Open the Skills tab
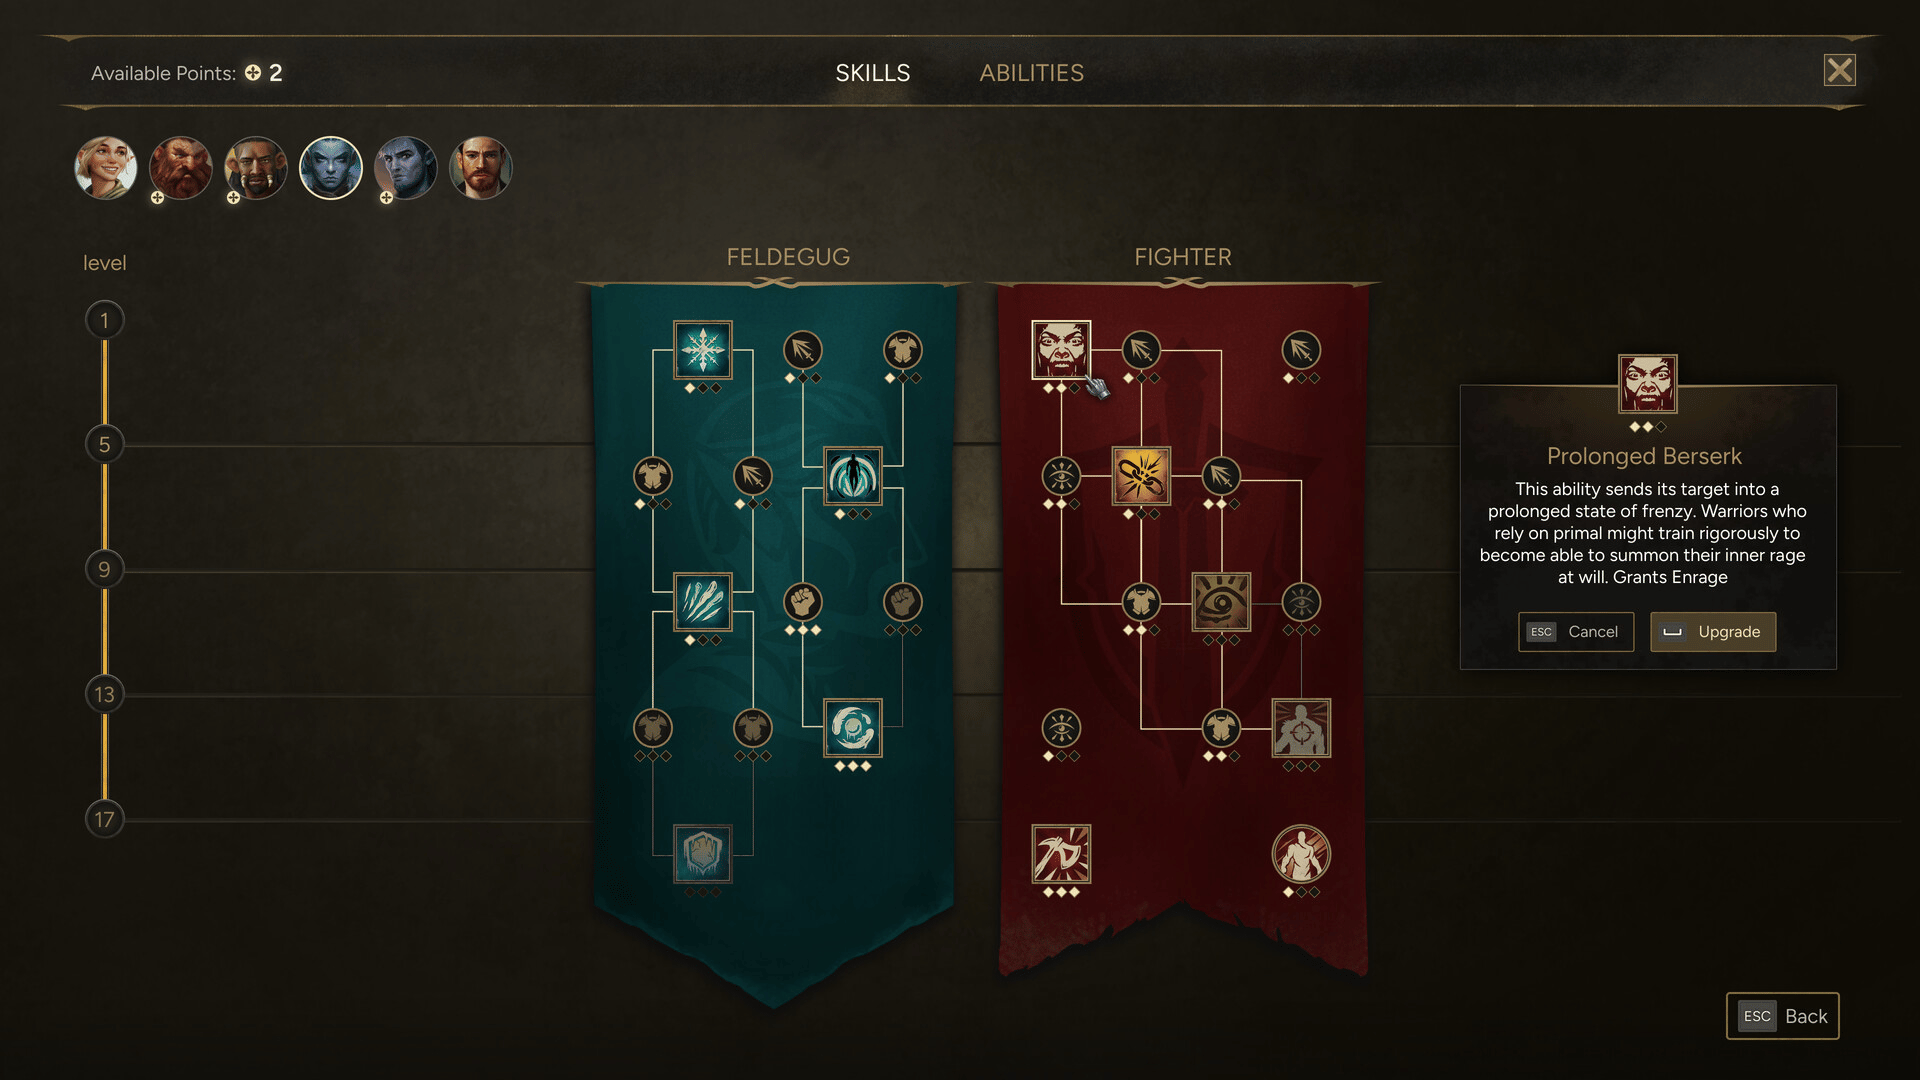Image resolution: width=1920 pixels, height=1080 pixels. [873, 73]
